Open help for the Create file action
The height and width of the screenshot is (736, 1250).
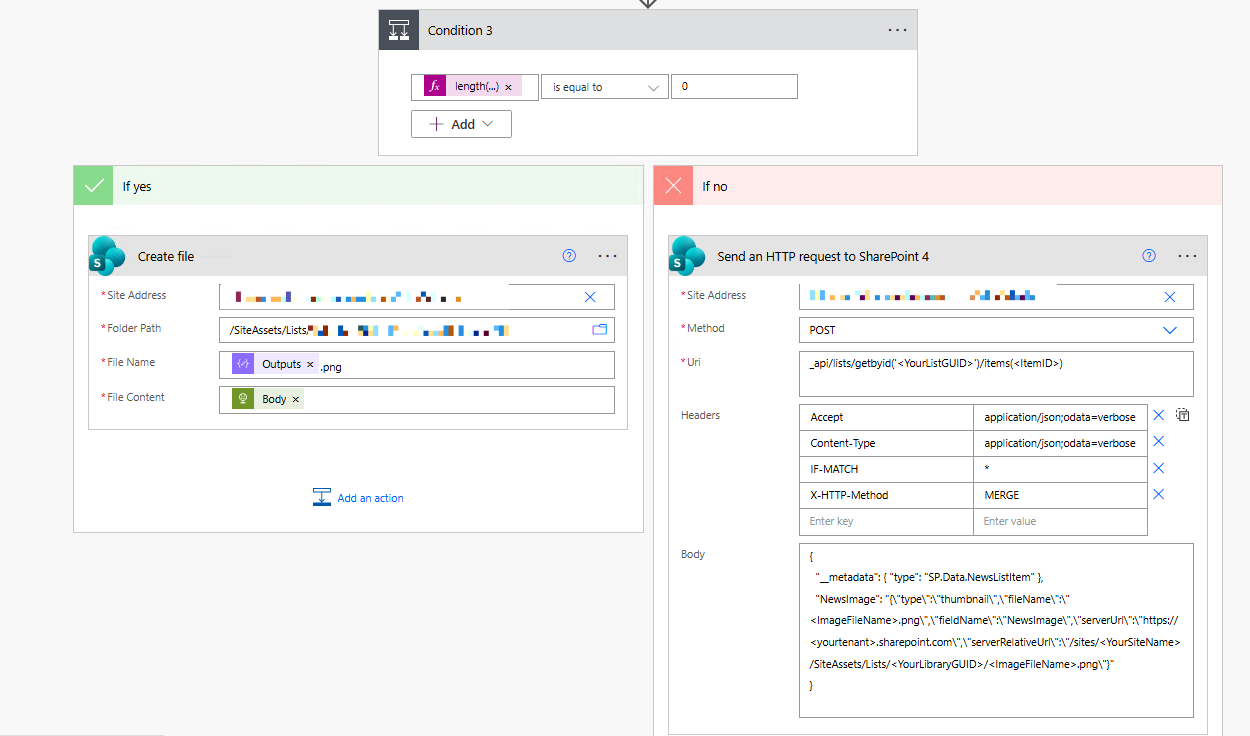[x=569, y=256]
